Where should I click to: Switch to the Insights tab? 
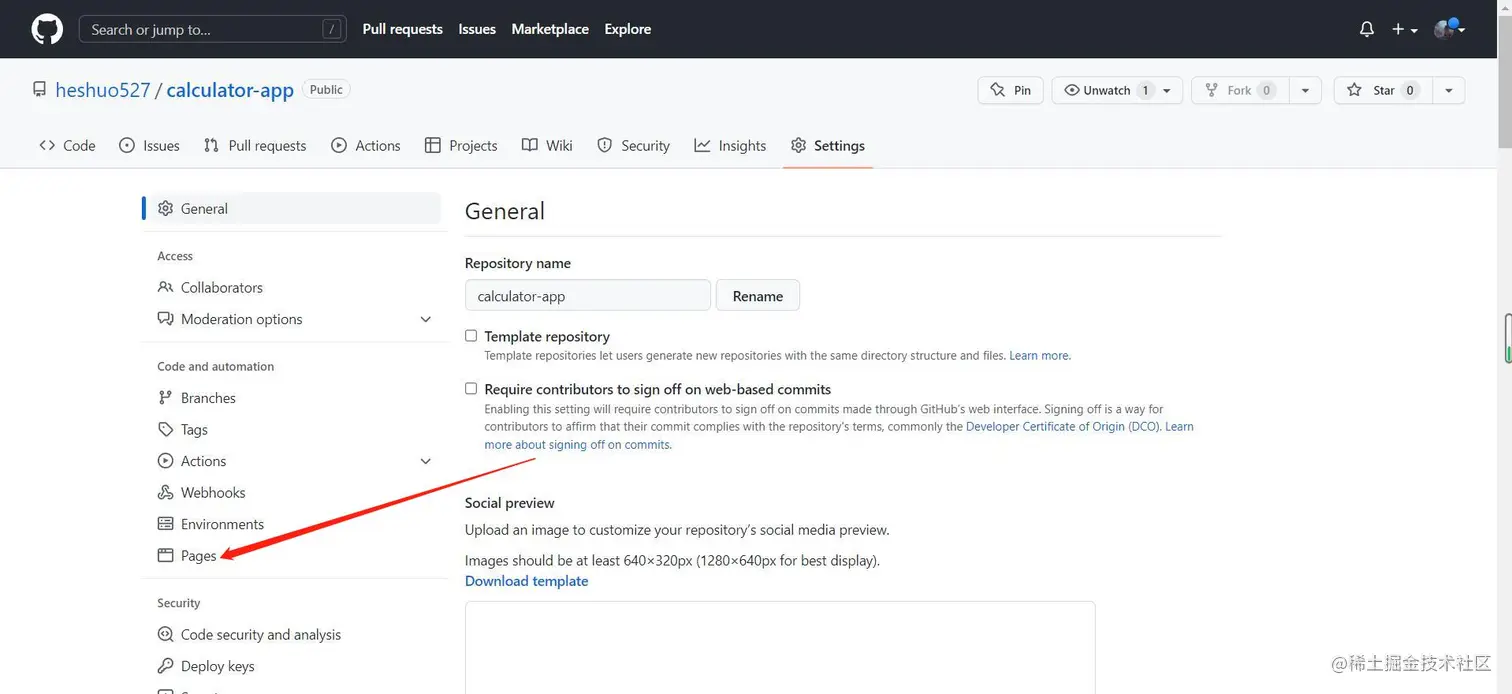tap(730, 145)
